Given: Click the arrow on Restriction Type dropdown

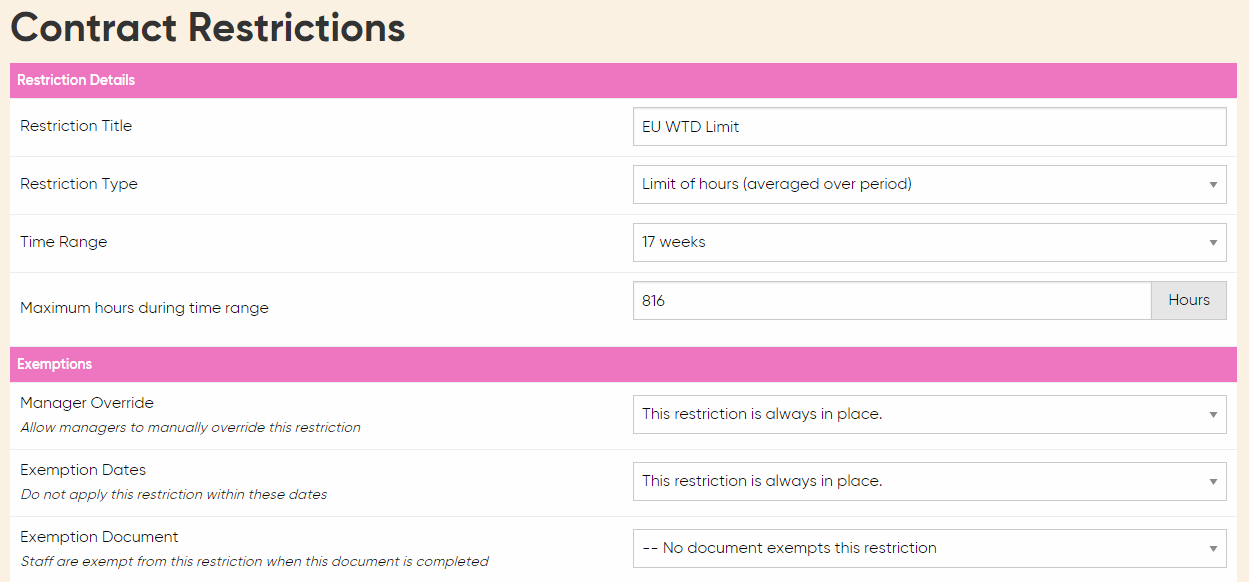Looking at the screenshot, I should (x=1213, y=185).
